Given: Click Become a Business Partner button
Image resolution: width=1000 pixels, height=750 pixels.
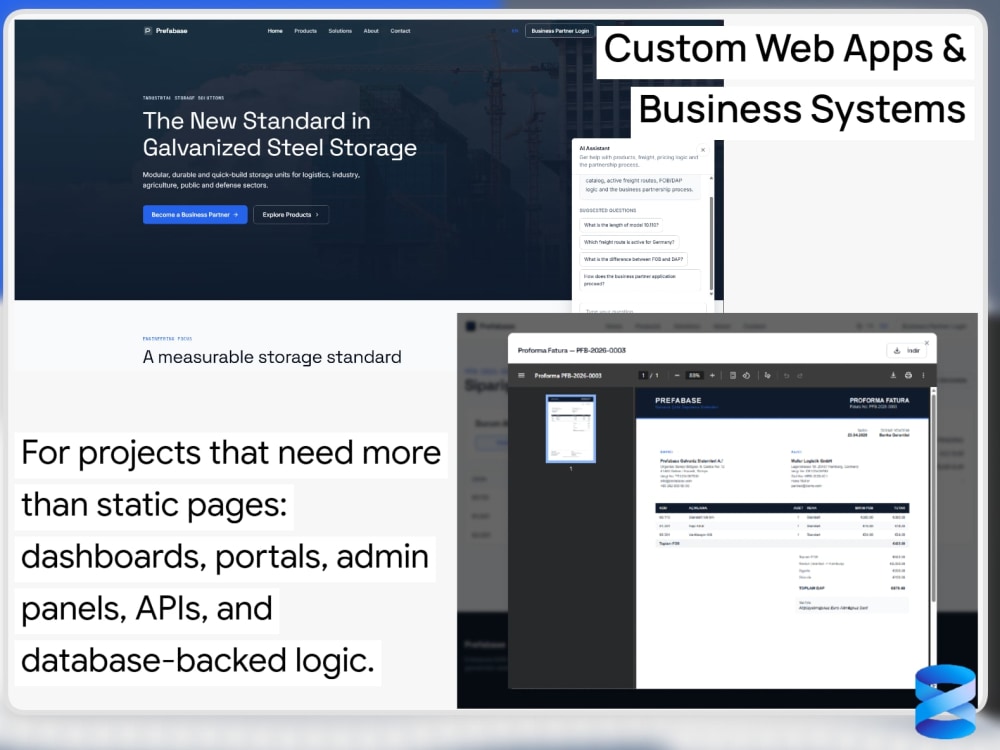Looking at the screenshot, I should pos(195,215).
